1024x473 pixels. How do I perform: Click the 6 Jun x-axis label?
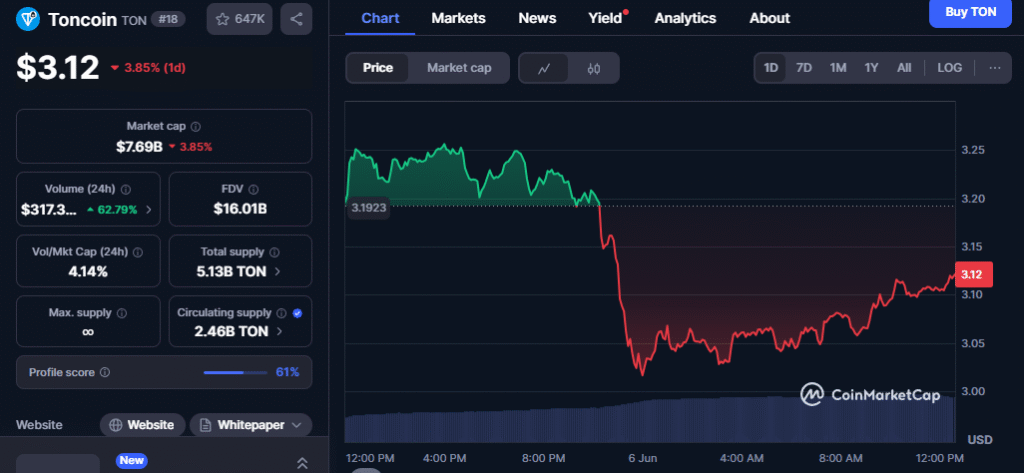[643, 457]
